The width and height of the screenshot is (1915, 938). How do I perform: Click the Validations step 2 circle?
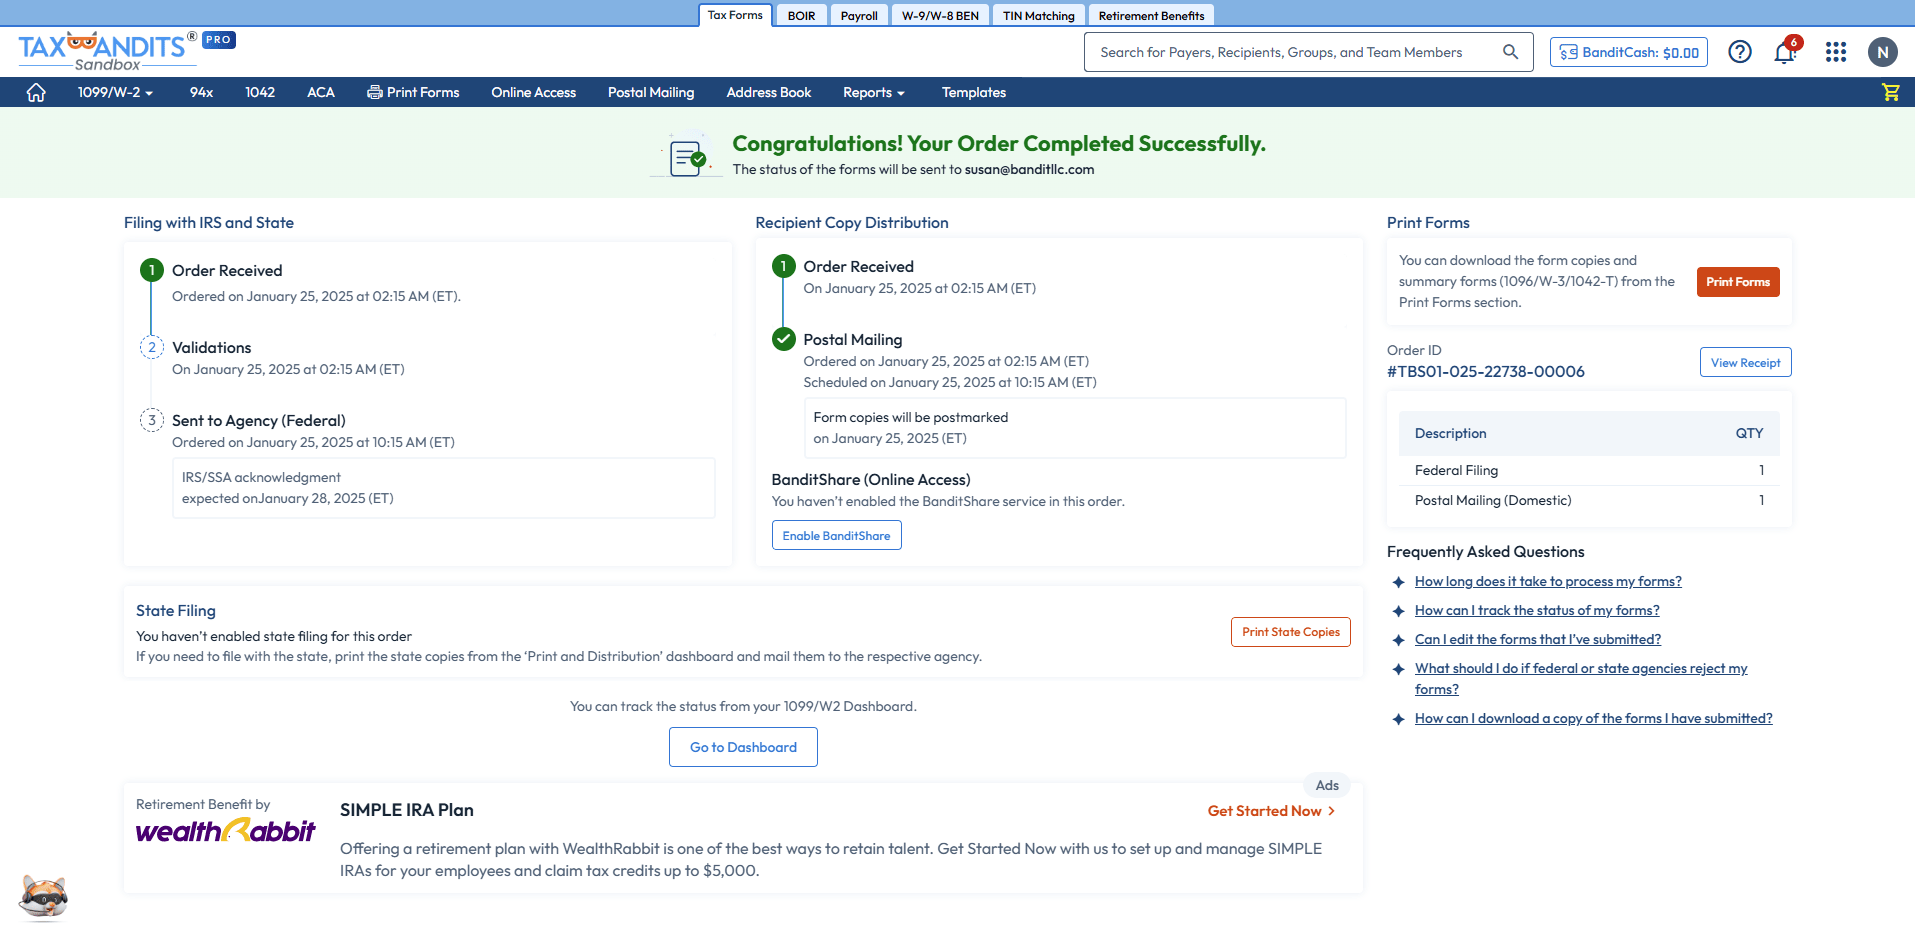(x=152, y=347)
